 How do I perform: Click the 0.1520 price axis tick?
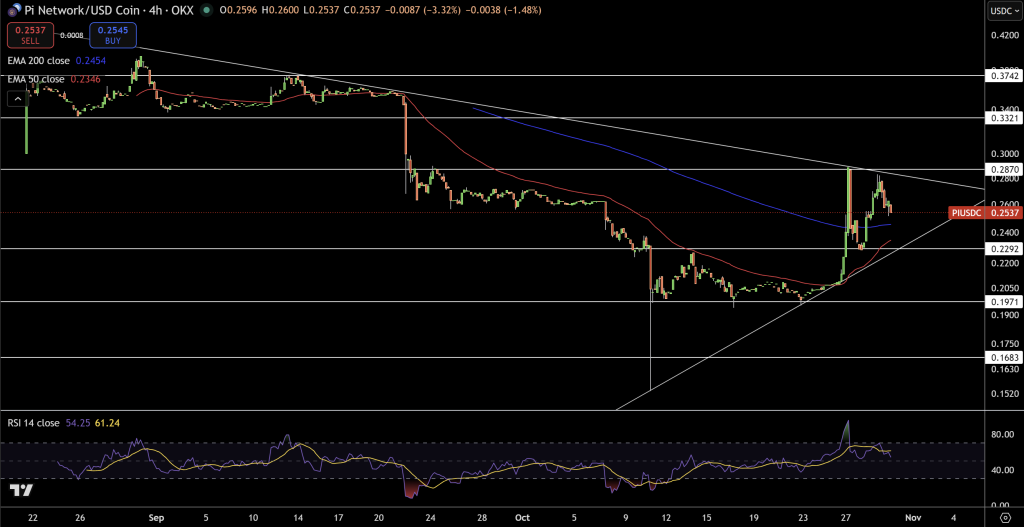point(1003,394)
